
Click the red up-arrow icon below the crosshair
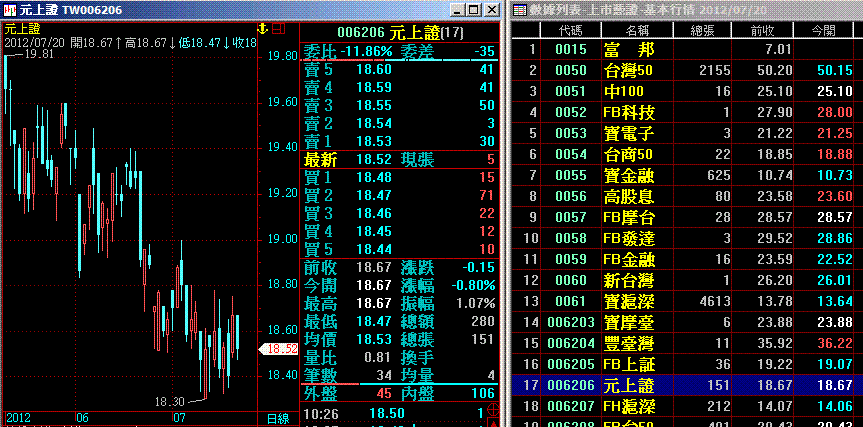(494, 423)
